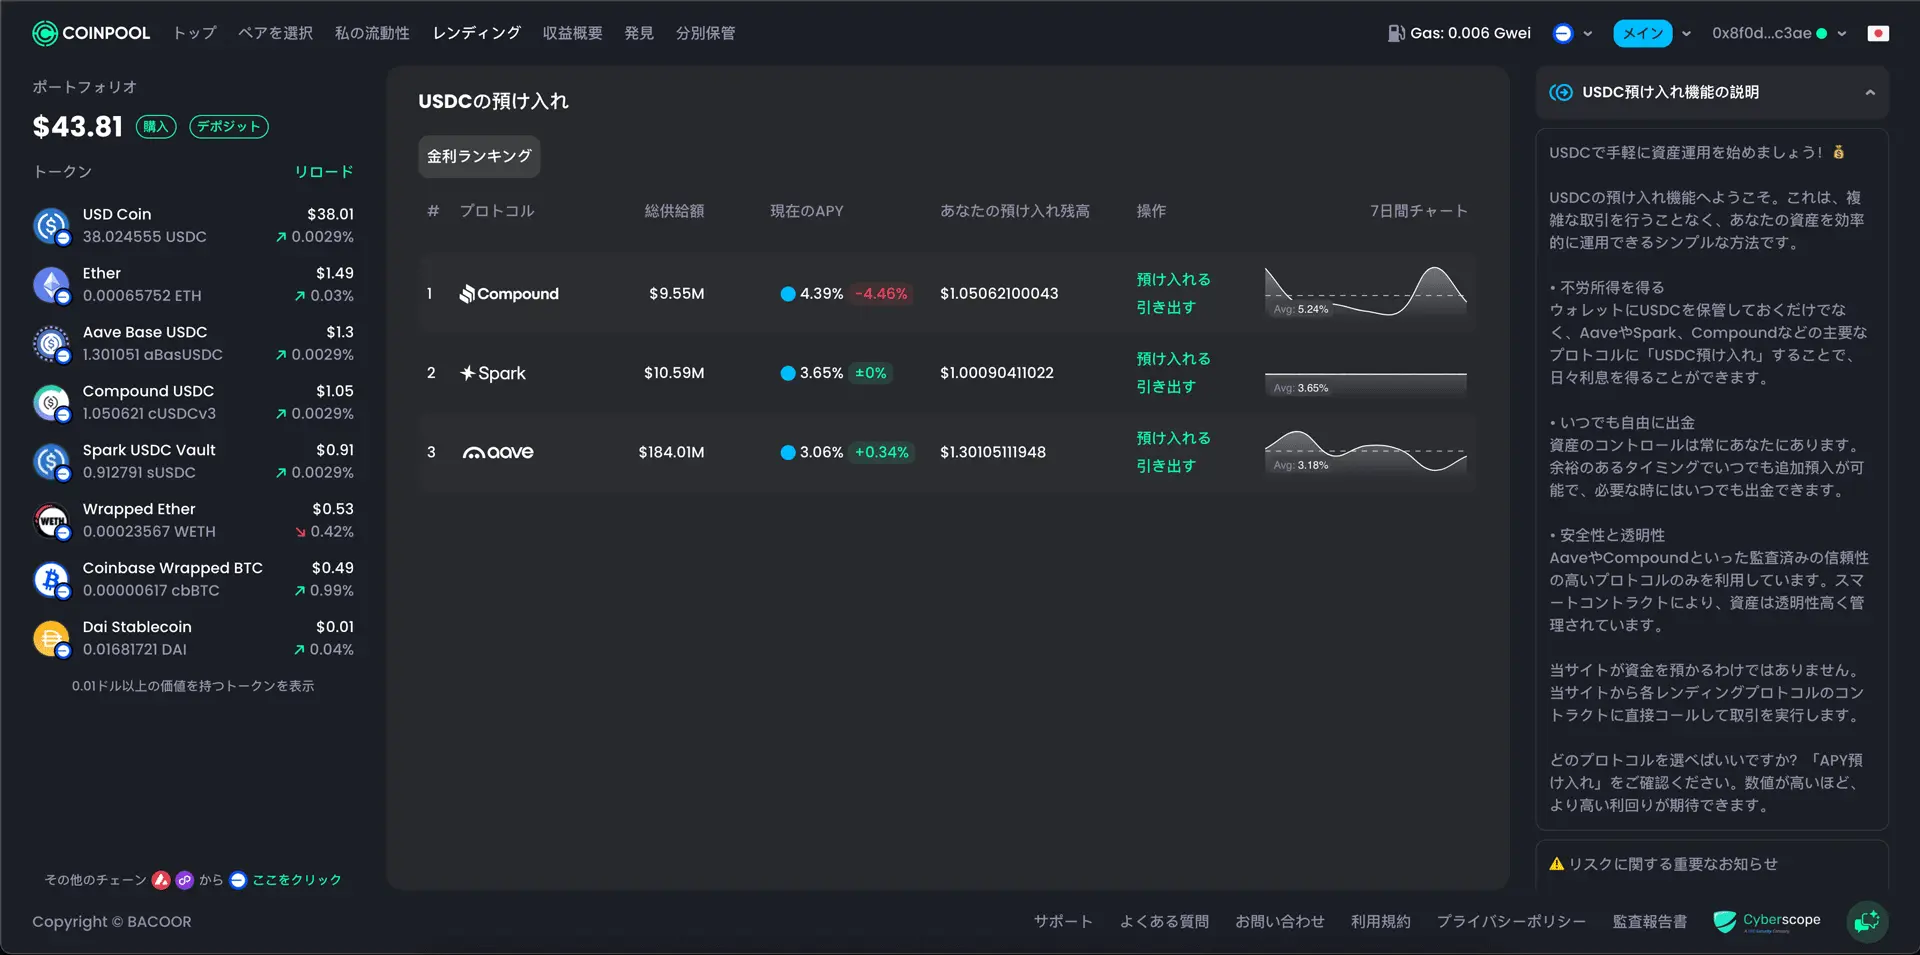Viewport: 1920px width, 955px height.
Task: Click the Japan flag language icon
Action: pyautogui.click(x=1878, y=33)
